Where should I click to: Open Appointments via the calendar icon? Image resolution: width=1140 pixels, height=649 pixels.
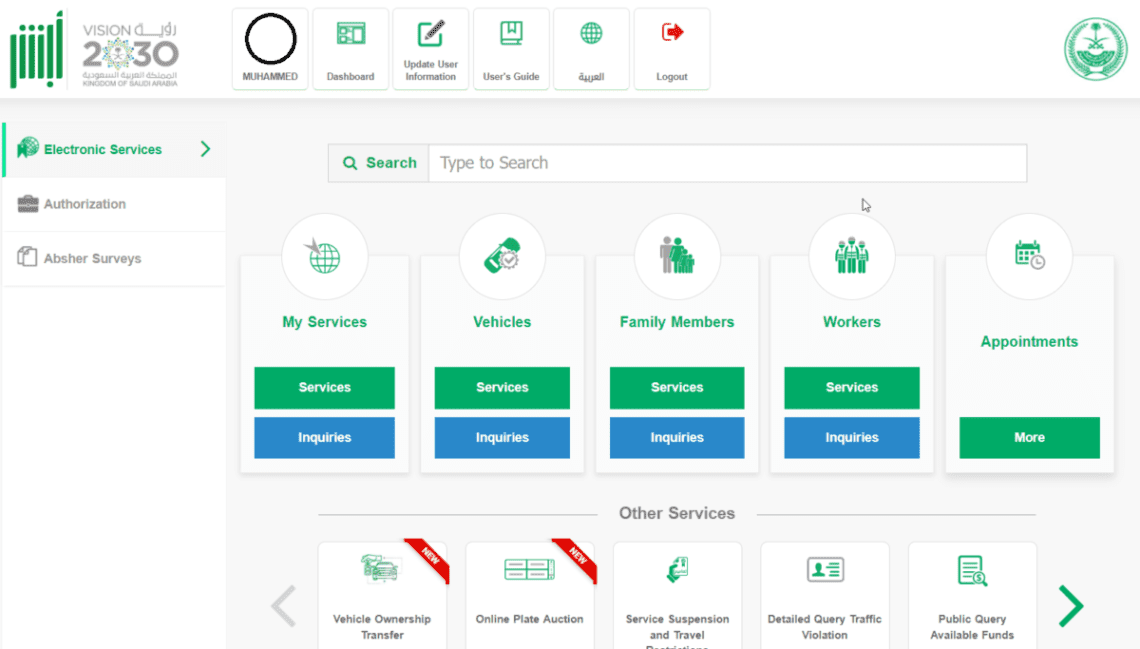click(1029, 256)
